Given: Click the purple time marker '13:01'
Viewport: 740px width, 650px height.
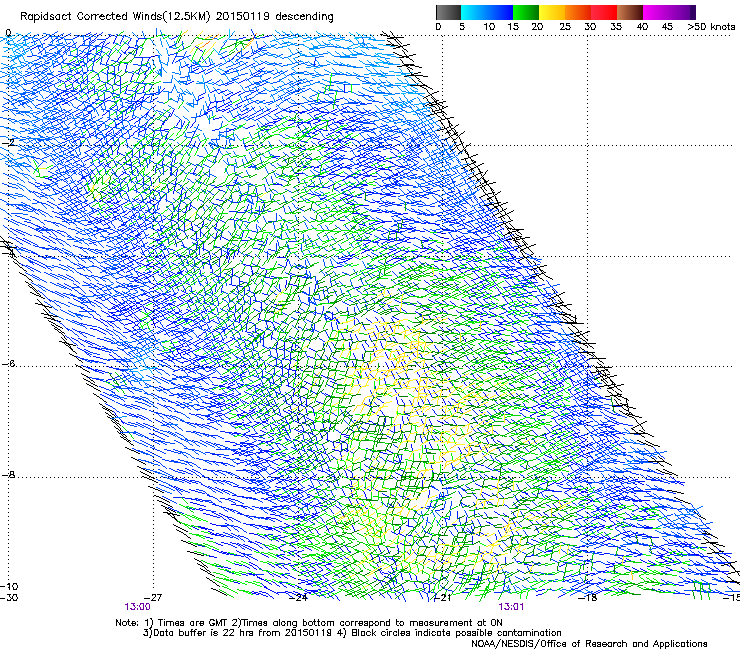Looking at the screenshot, I should pos(511,607).
